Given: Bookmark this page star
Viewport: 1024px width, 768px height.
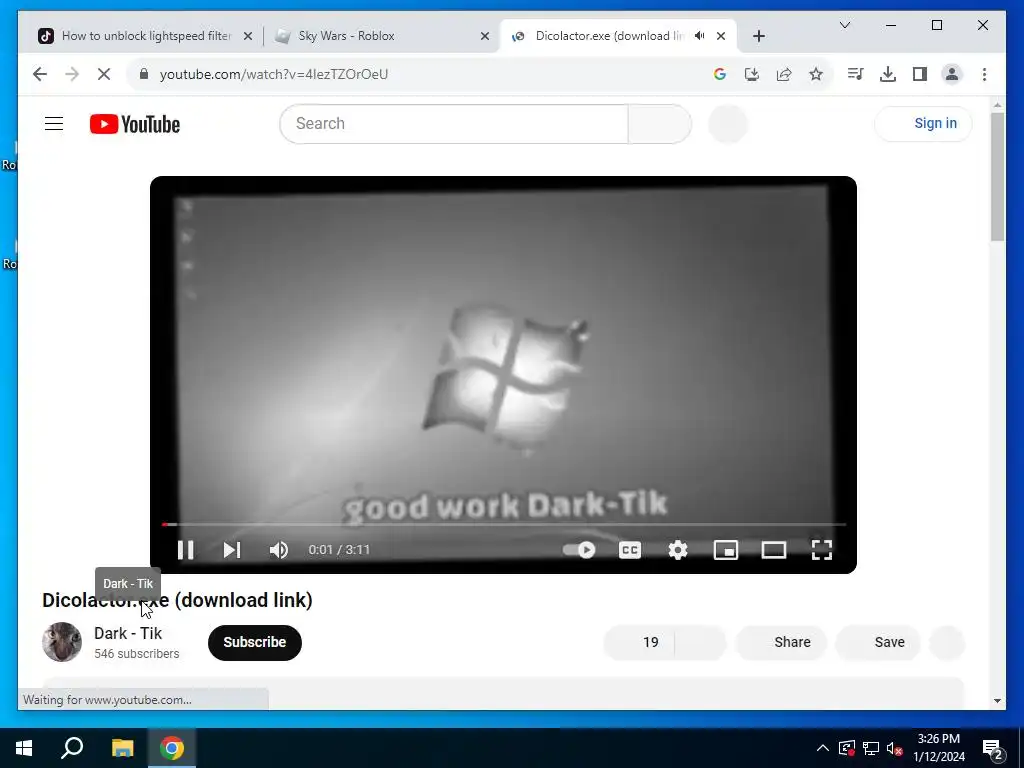Looking at the screenshot, I should [x=816, y=74].
